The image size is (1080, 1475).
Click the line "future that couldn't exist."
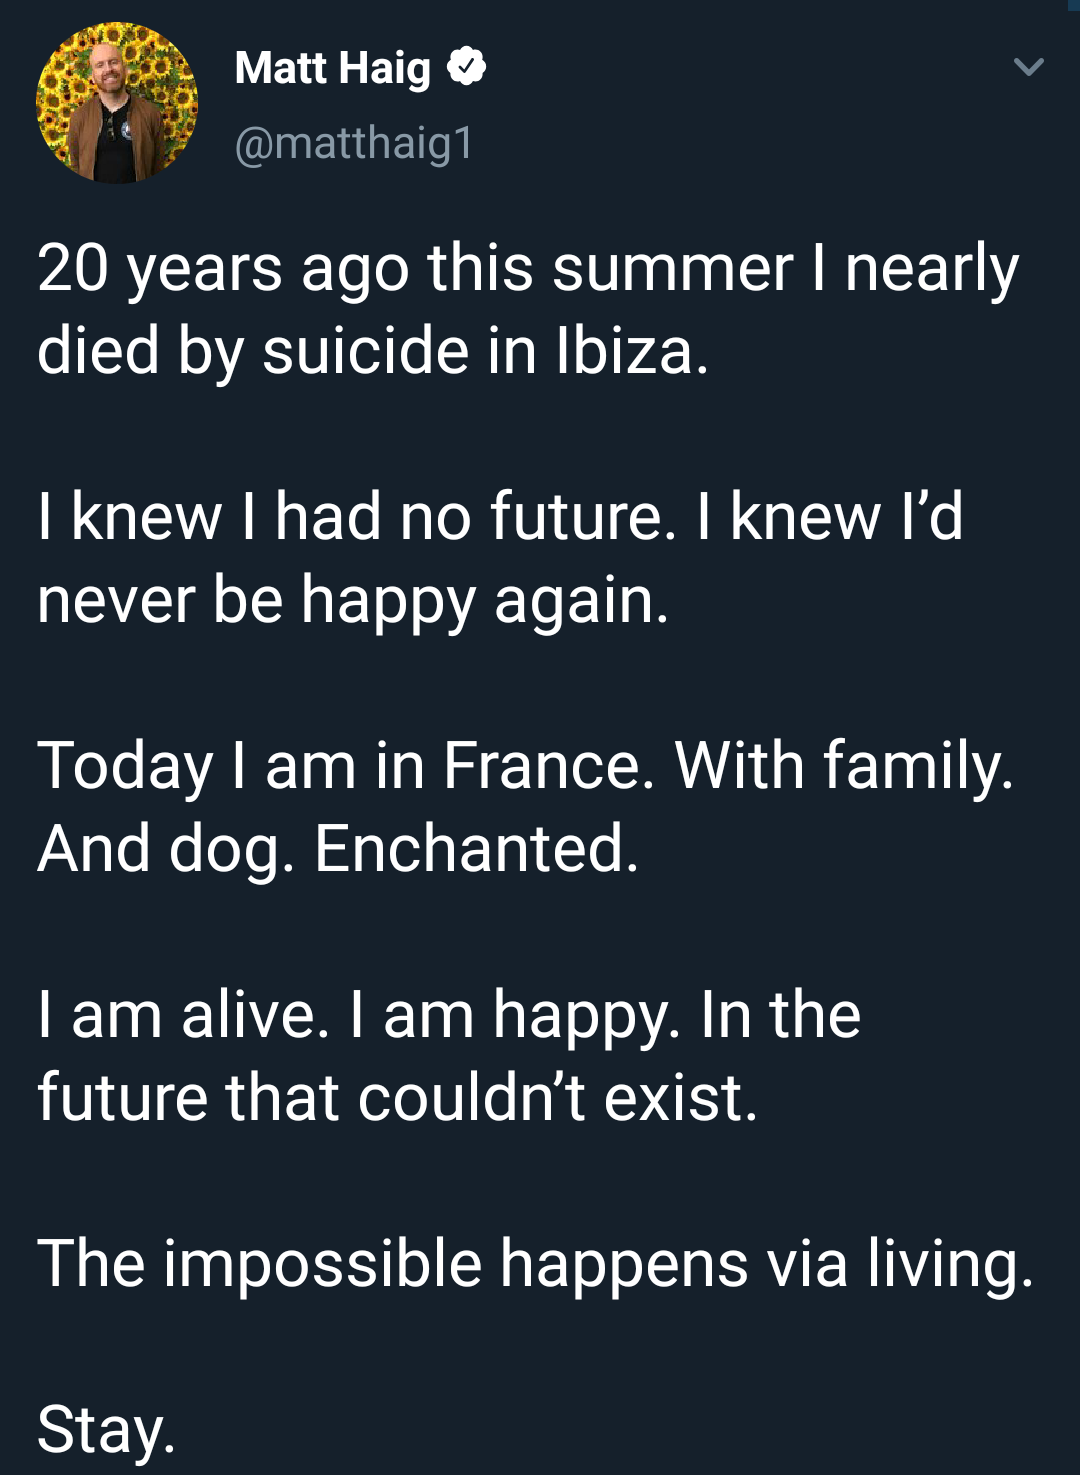pyautogui.click(x=398, y=1098)
